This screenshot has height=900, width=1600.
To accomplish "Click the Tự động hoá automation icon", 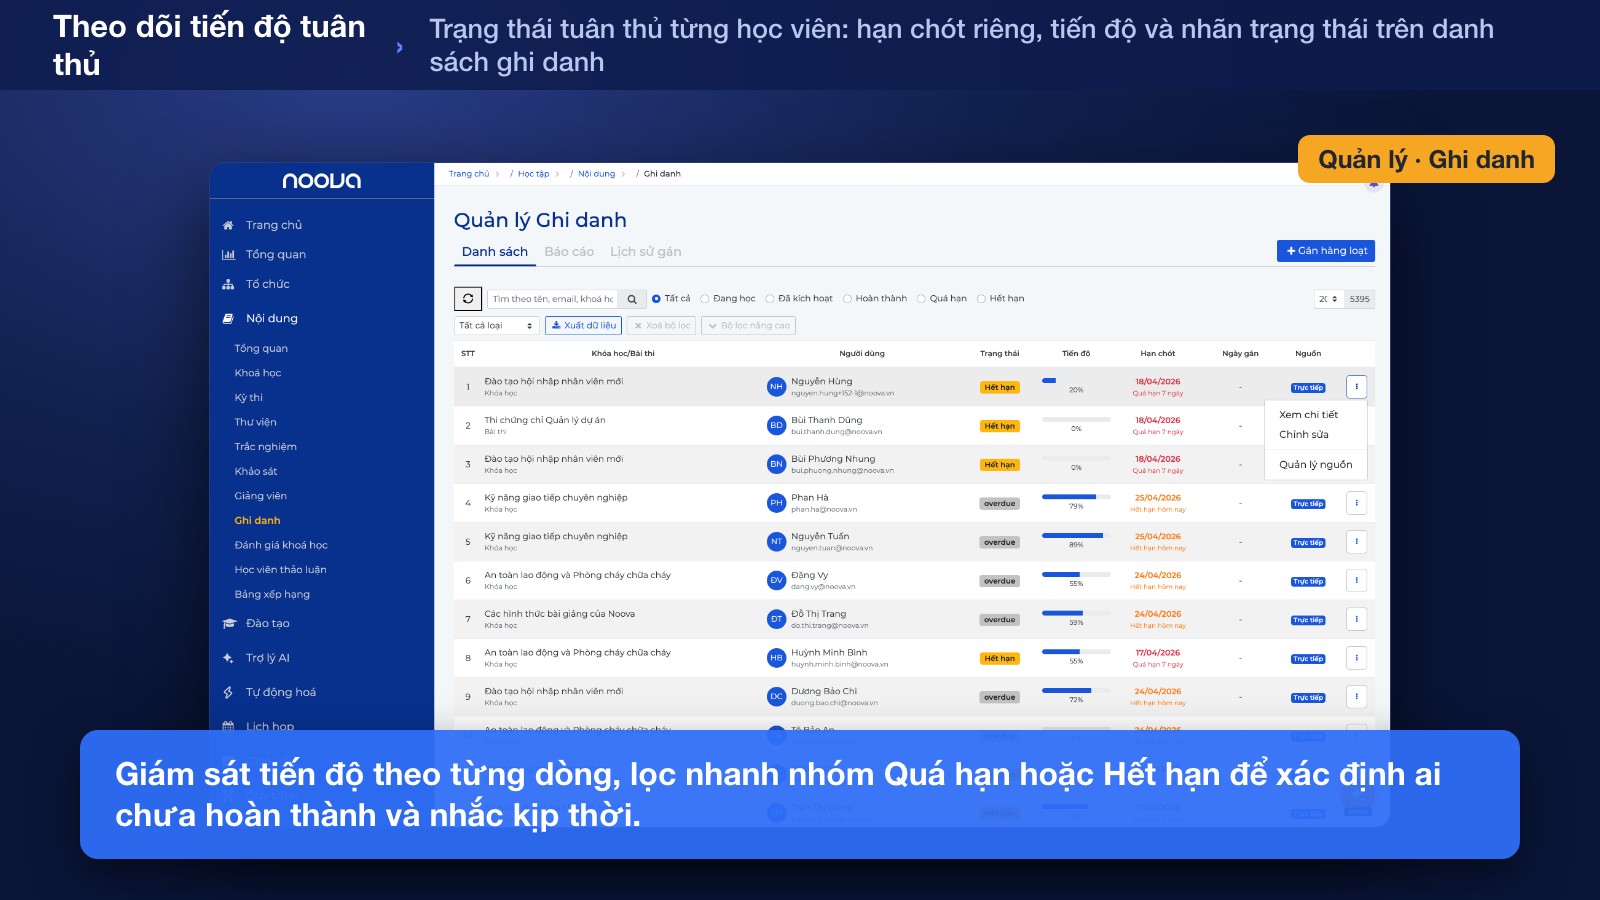I will click(x=228, y=692).
